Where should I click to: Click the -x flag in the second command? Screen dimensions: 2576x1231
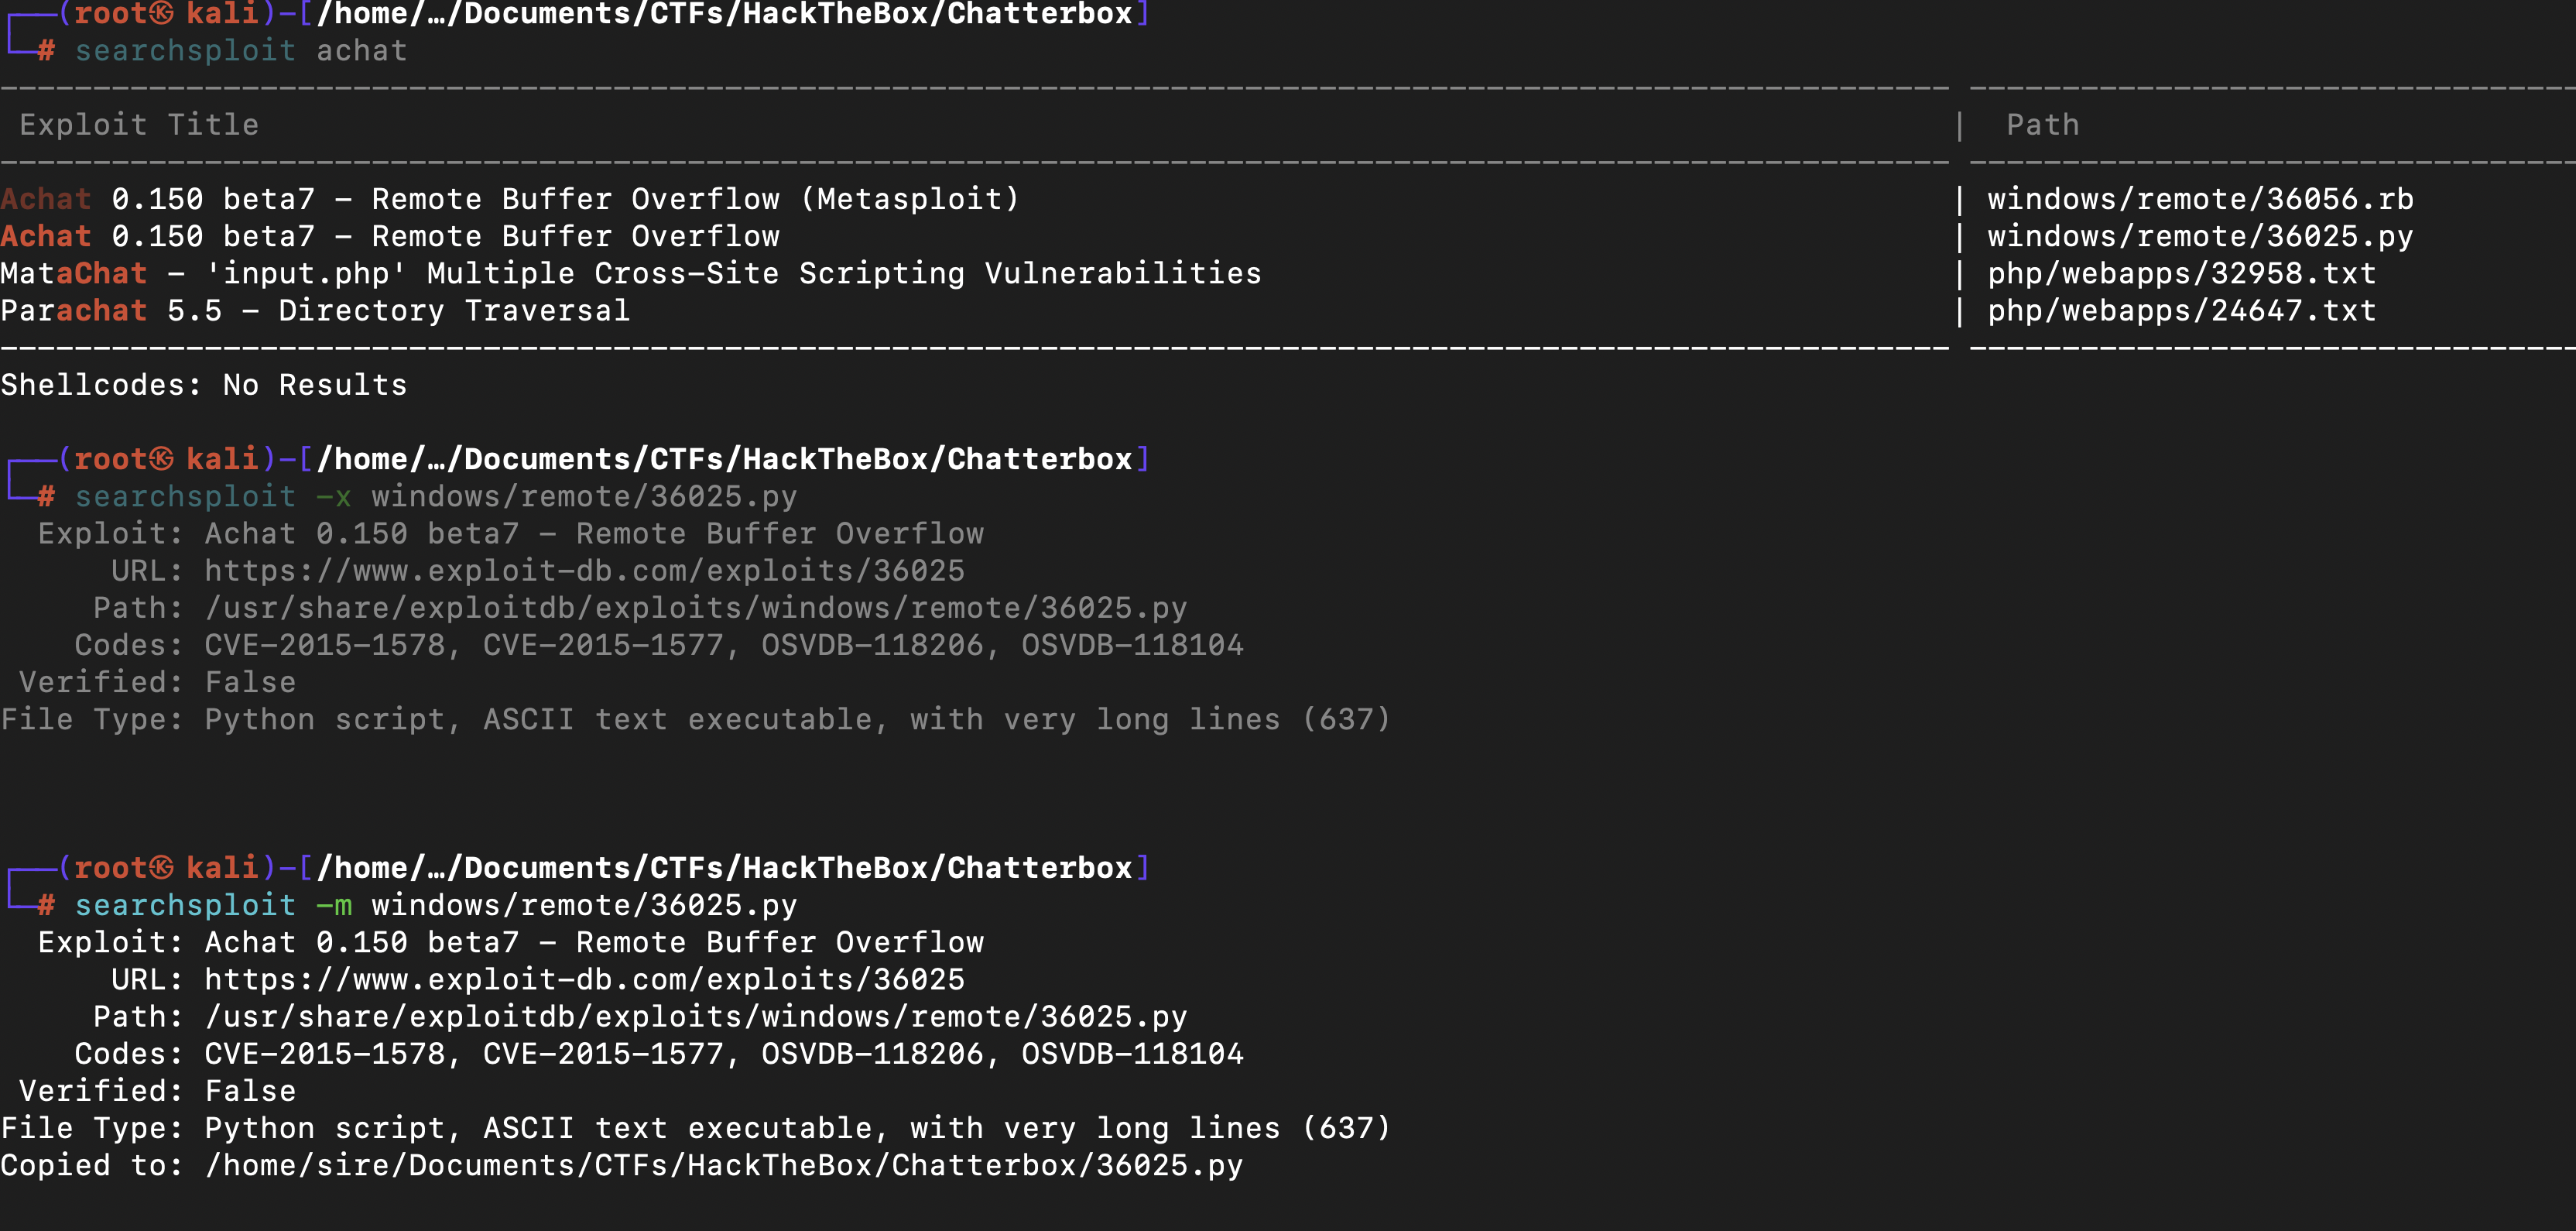pos(334,496)
